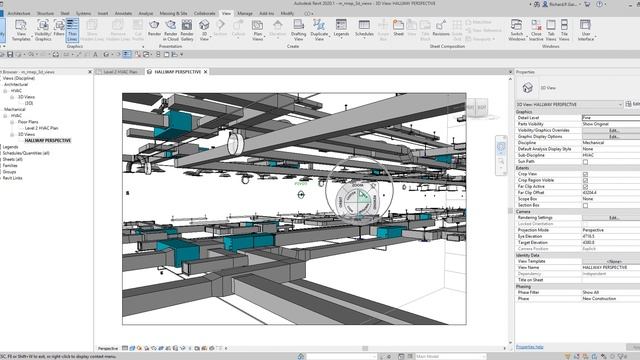Screen dimensions: 640x360
Task: Open Legends in the Create panel
Action: 341,28
